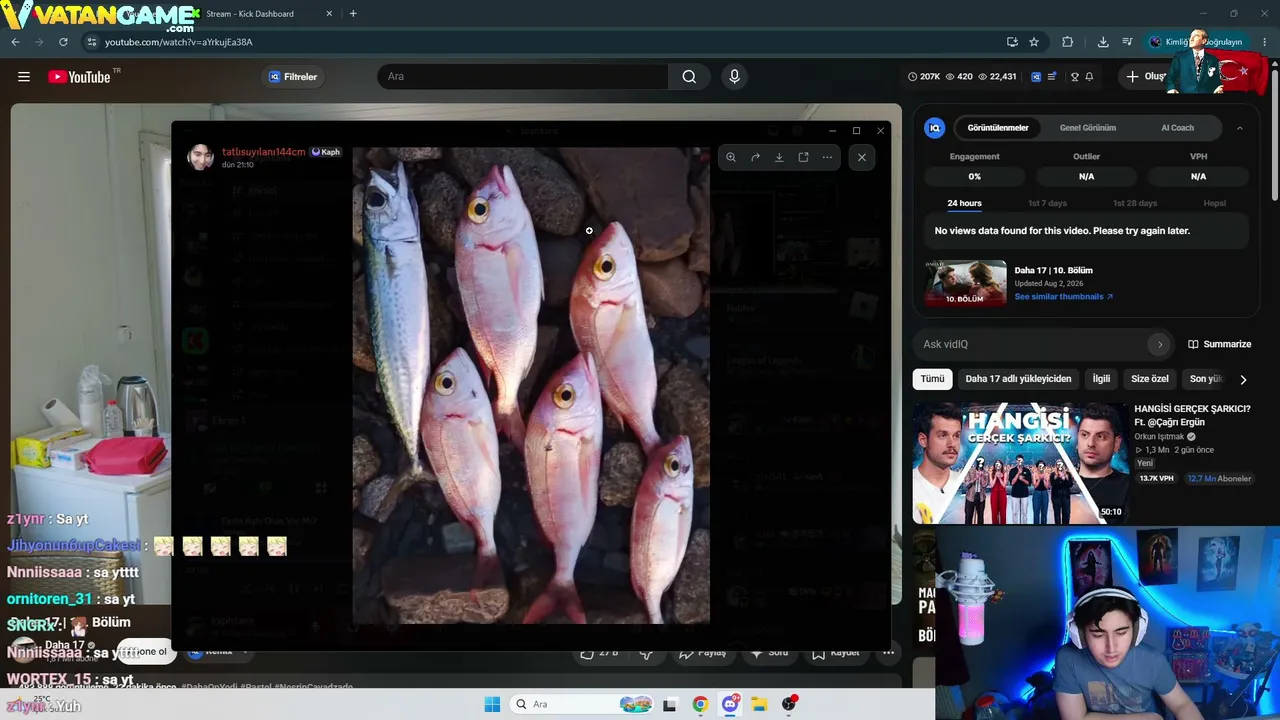
Task: Open Discord from the taskbar
Action: click(731, 704)
